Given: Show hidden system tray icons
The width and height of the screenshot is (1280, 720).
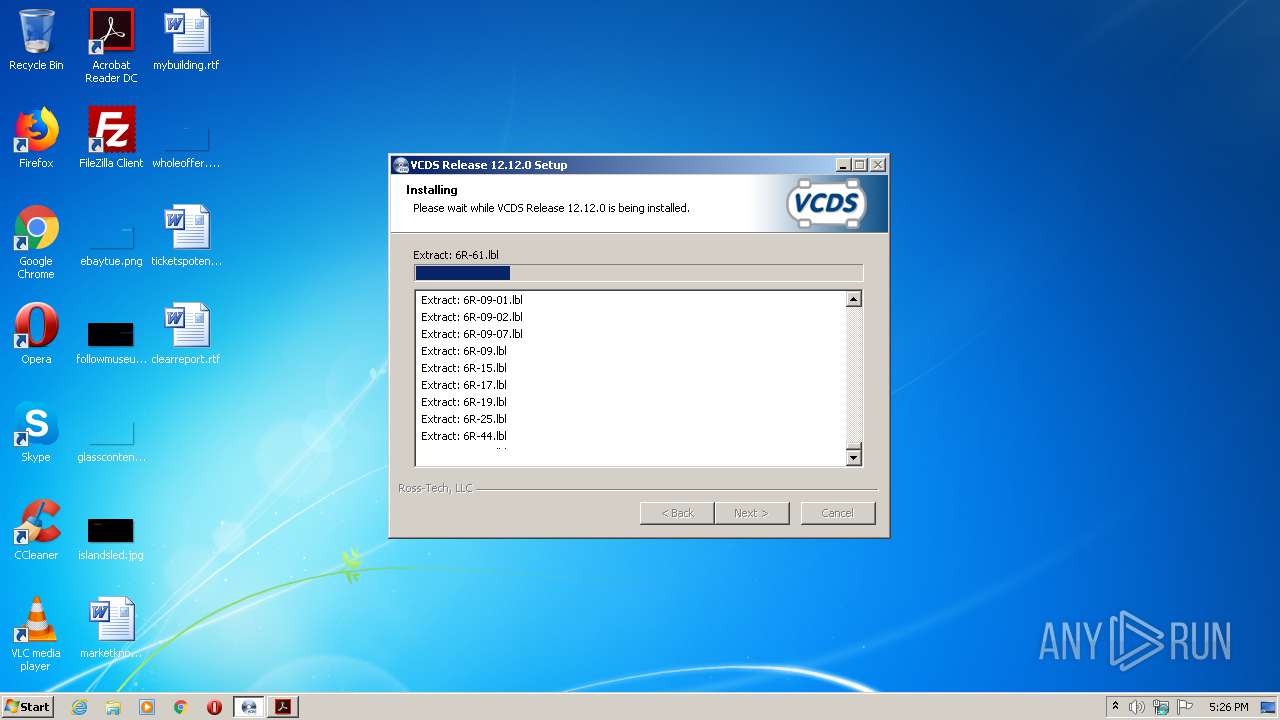Looking at the screenshot, I should click(1115, 707).
